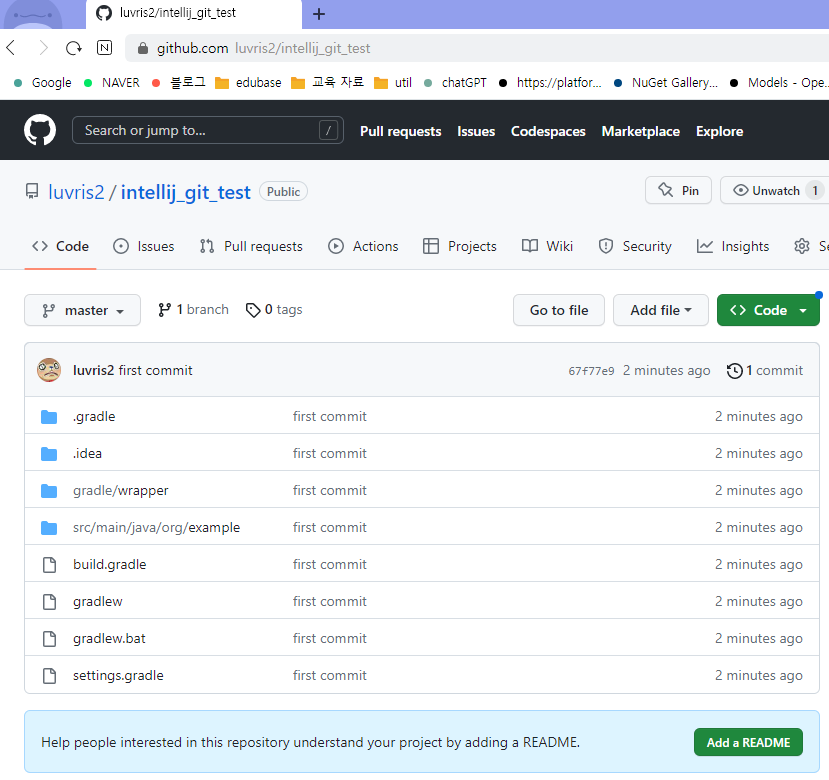Focus the Search or jump to field
The image size is (829, 780).
click(208, 130)
